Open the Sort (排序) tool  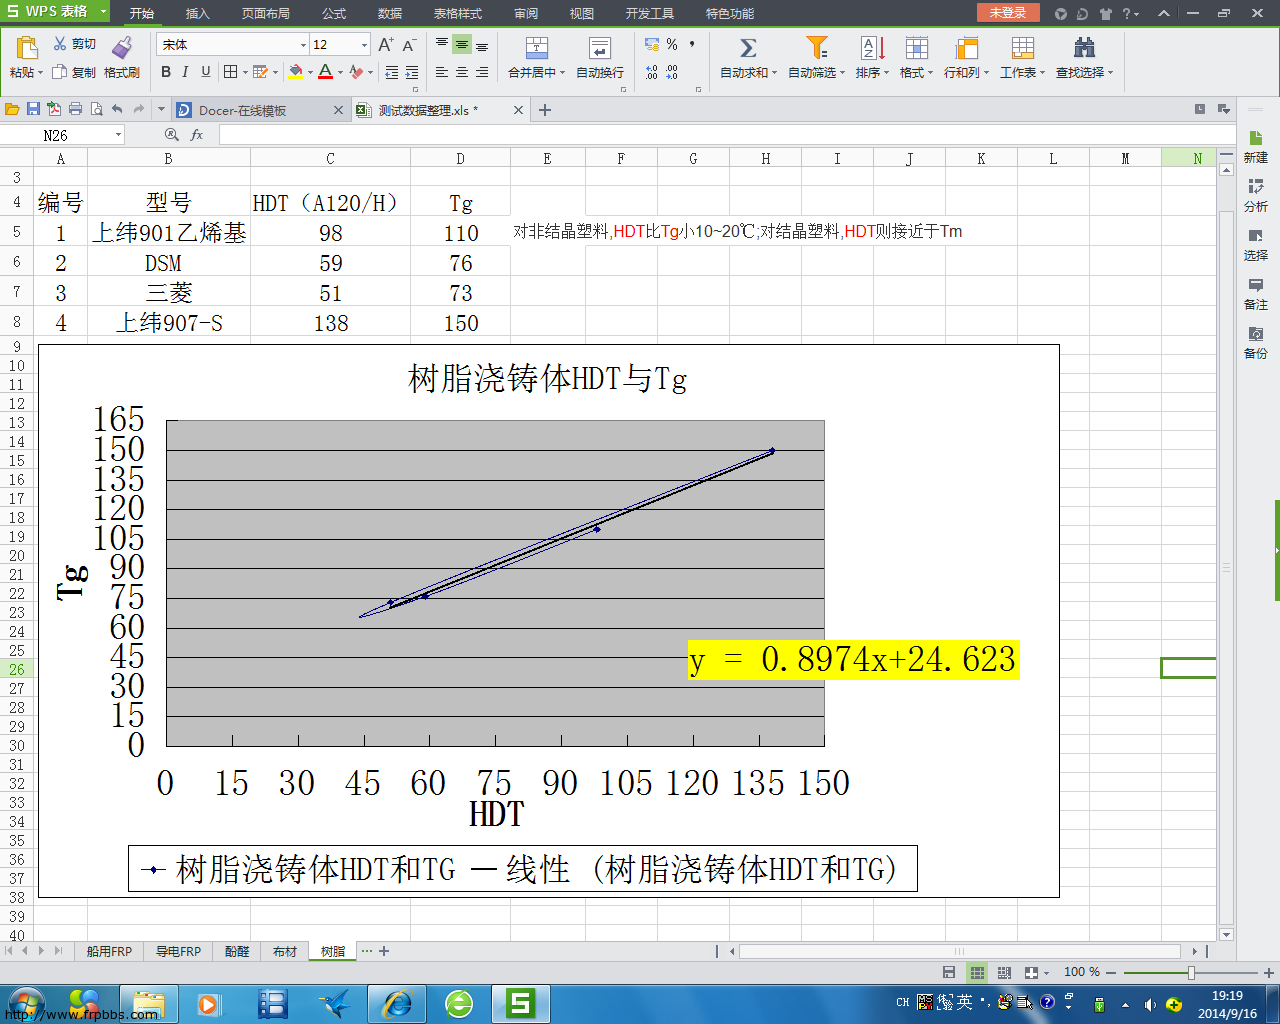[866, 50]
